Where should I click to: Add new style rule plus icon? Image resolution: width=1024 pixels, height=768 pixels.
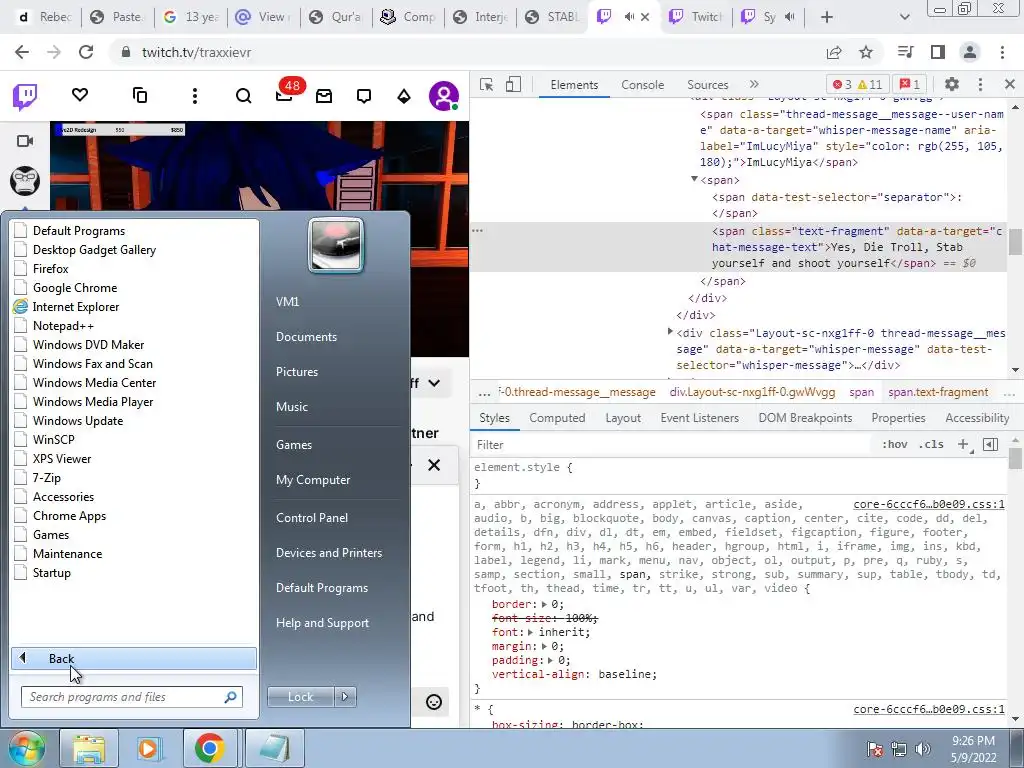pyautogui.click(x=964, y=445)
